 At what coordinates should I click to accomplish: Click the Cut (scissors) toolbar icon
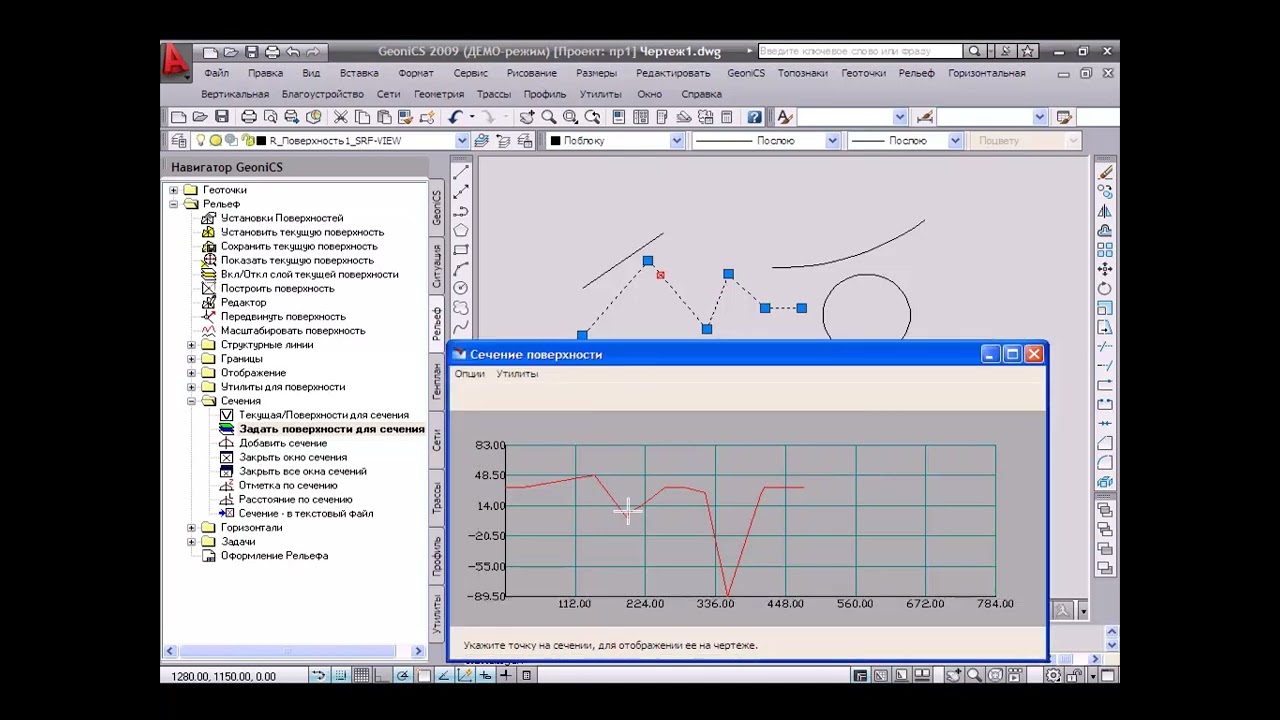pos(340,117)
